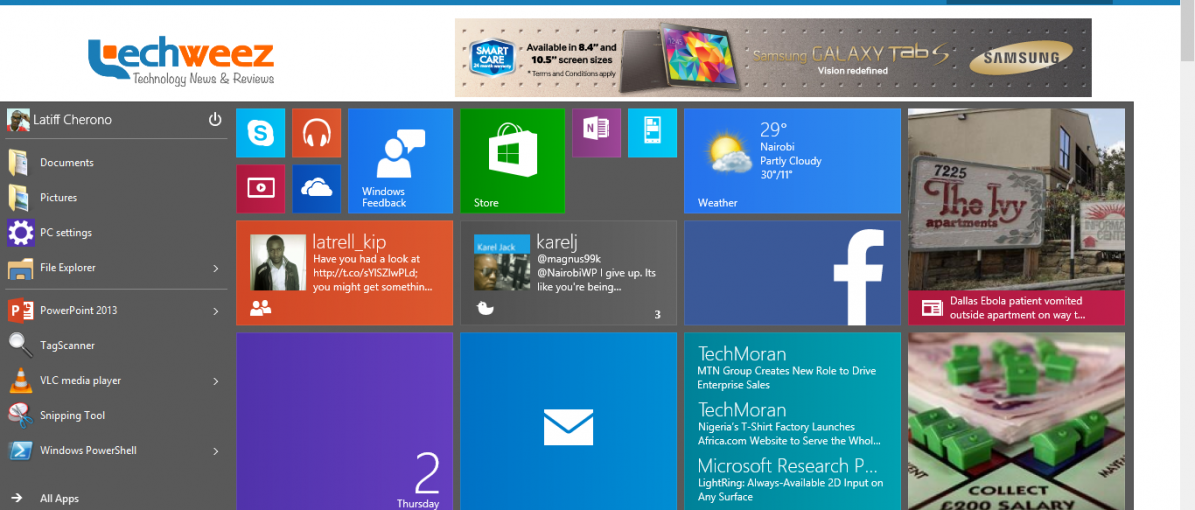Open the OneDrive cloud tile
The width and height of the screenshot is (1195, 510).
[316, 188]
